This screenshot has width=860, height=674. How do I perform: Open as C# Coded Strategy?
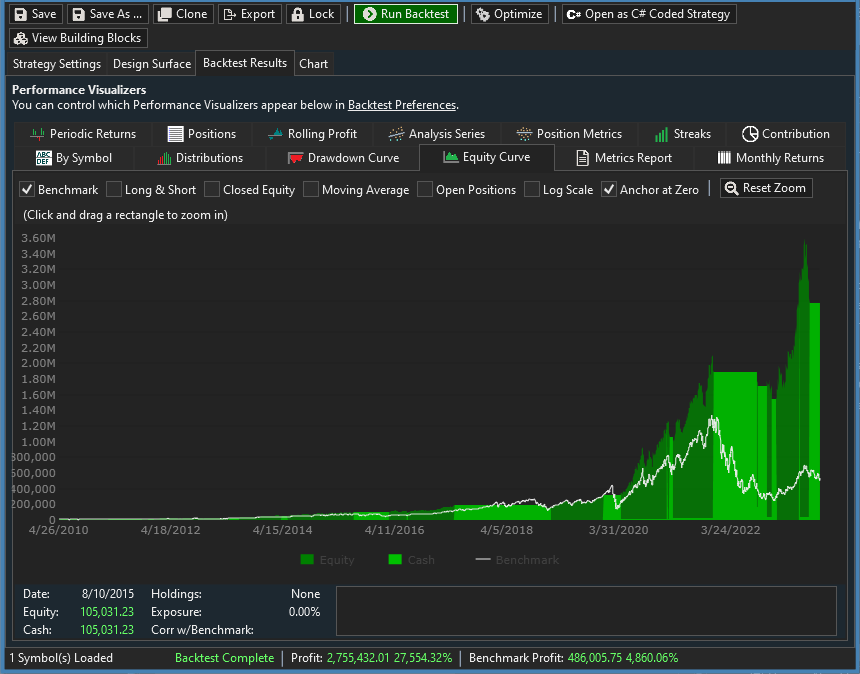tap(574, 14)
